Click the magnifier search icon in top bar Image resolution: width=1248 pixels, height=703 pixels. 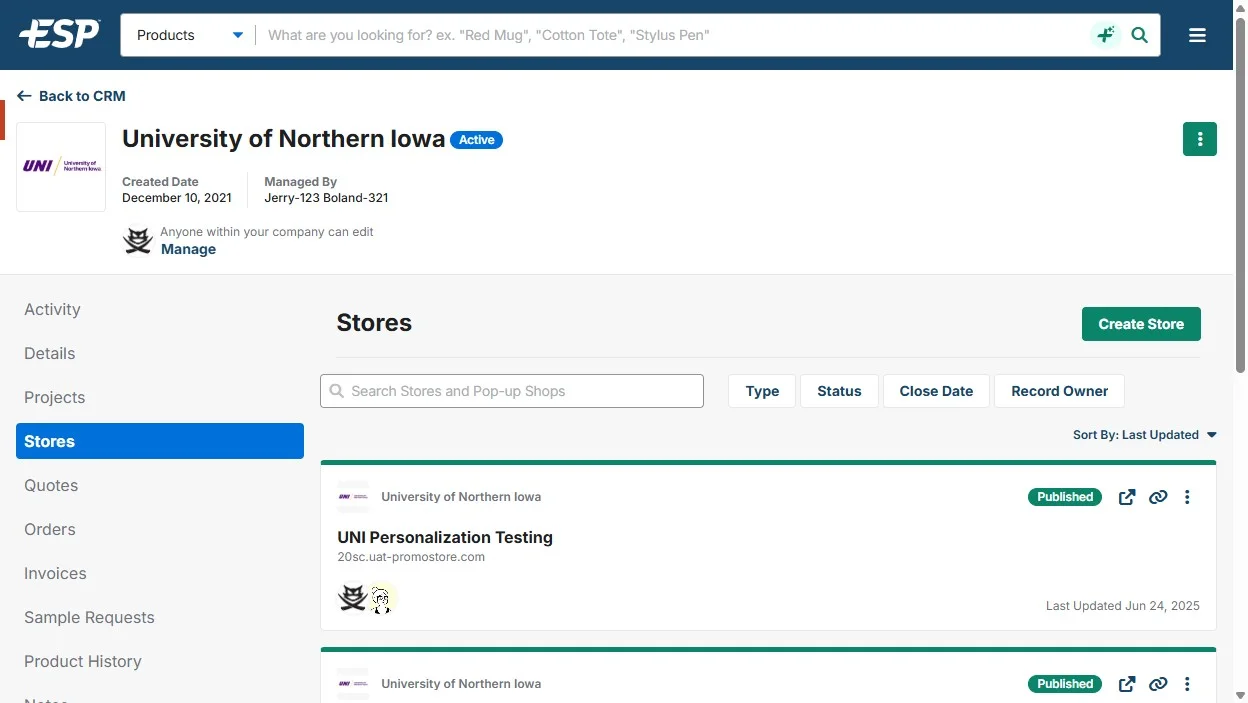tap(1139, 35)
